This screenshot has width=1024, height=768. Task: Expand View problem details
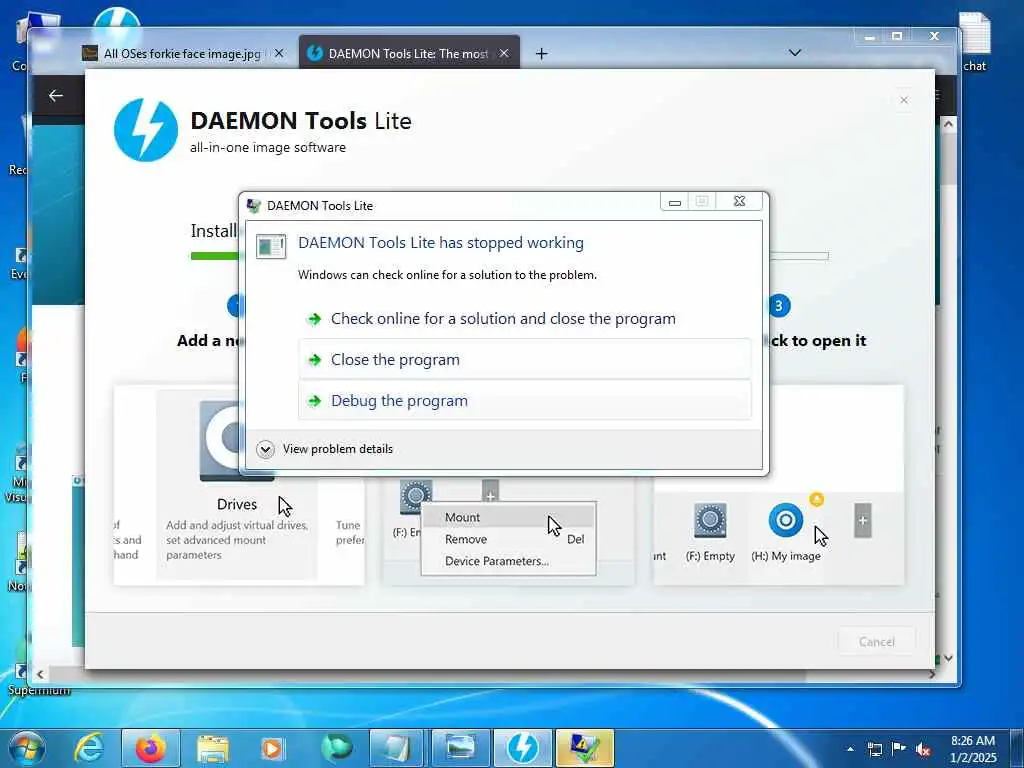(325, 449)
